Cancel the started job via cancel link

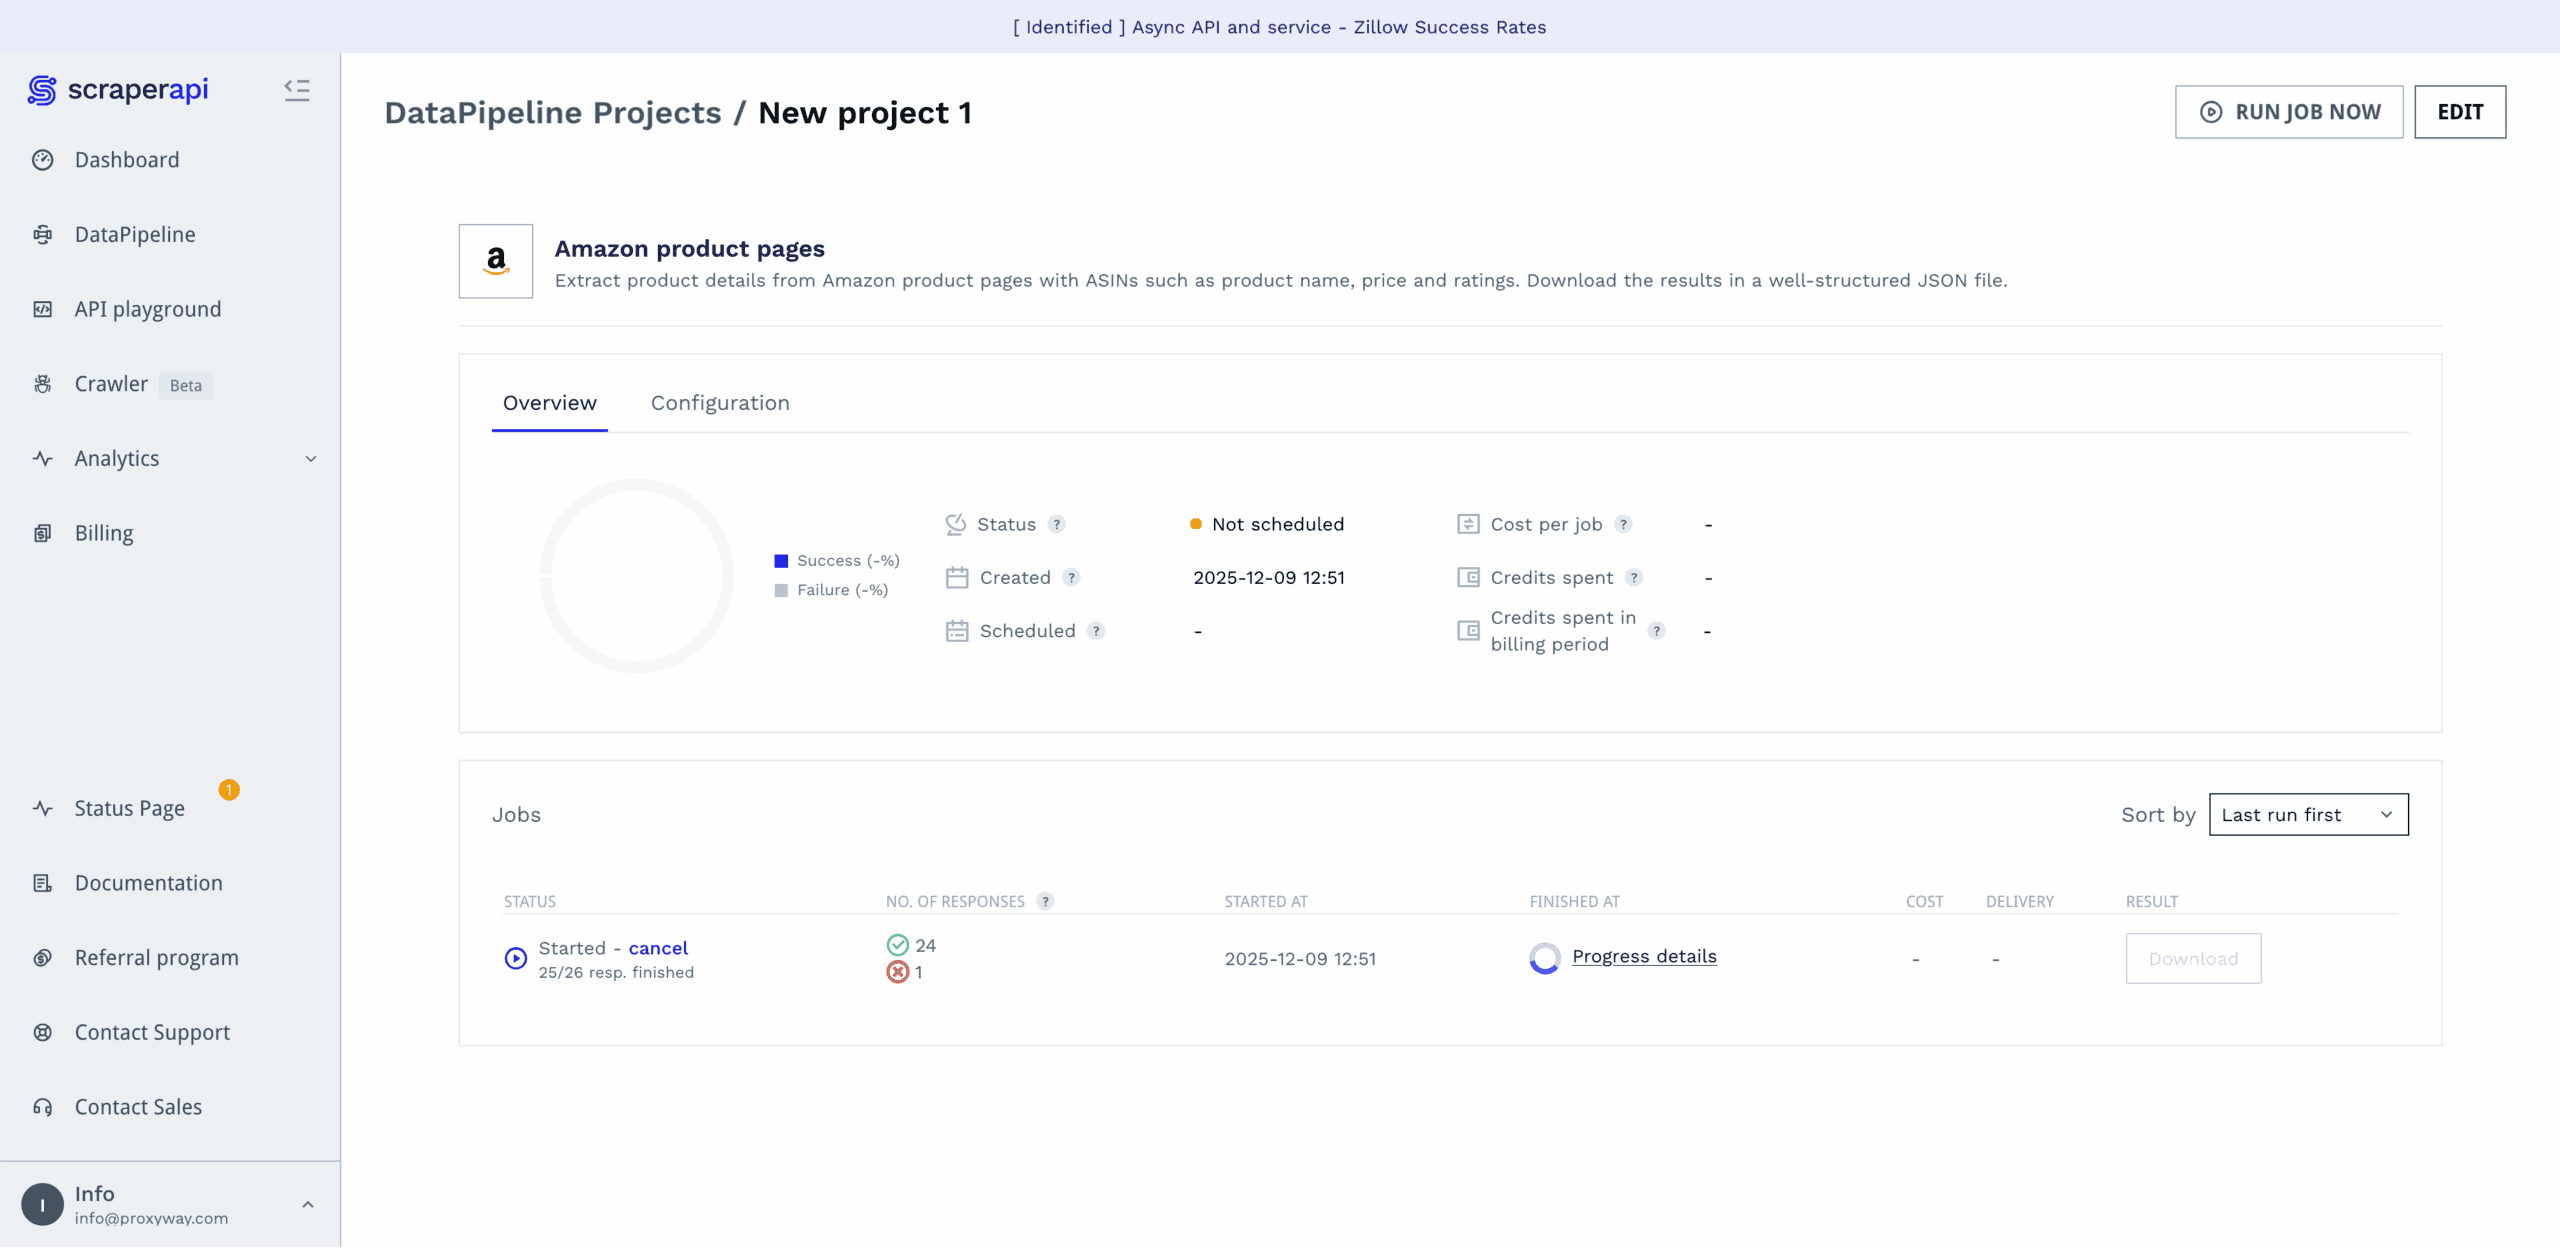[658, 948]
